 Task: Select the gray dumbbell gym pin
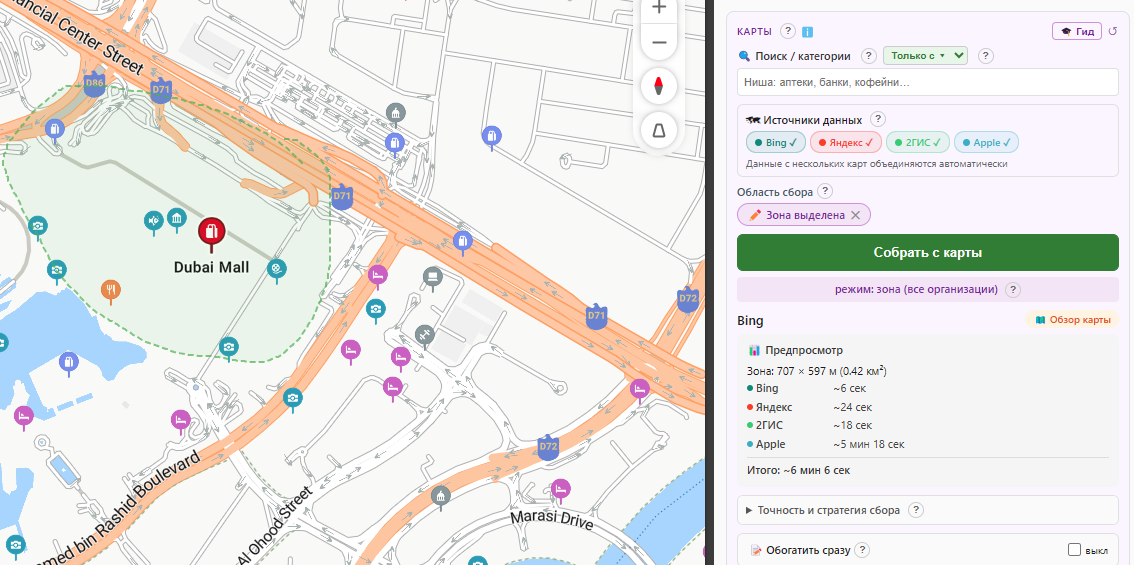click(425, 335)
